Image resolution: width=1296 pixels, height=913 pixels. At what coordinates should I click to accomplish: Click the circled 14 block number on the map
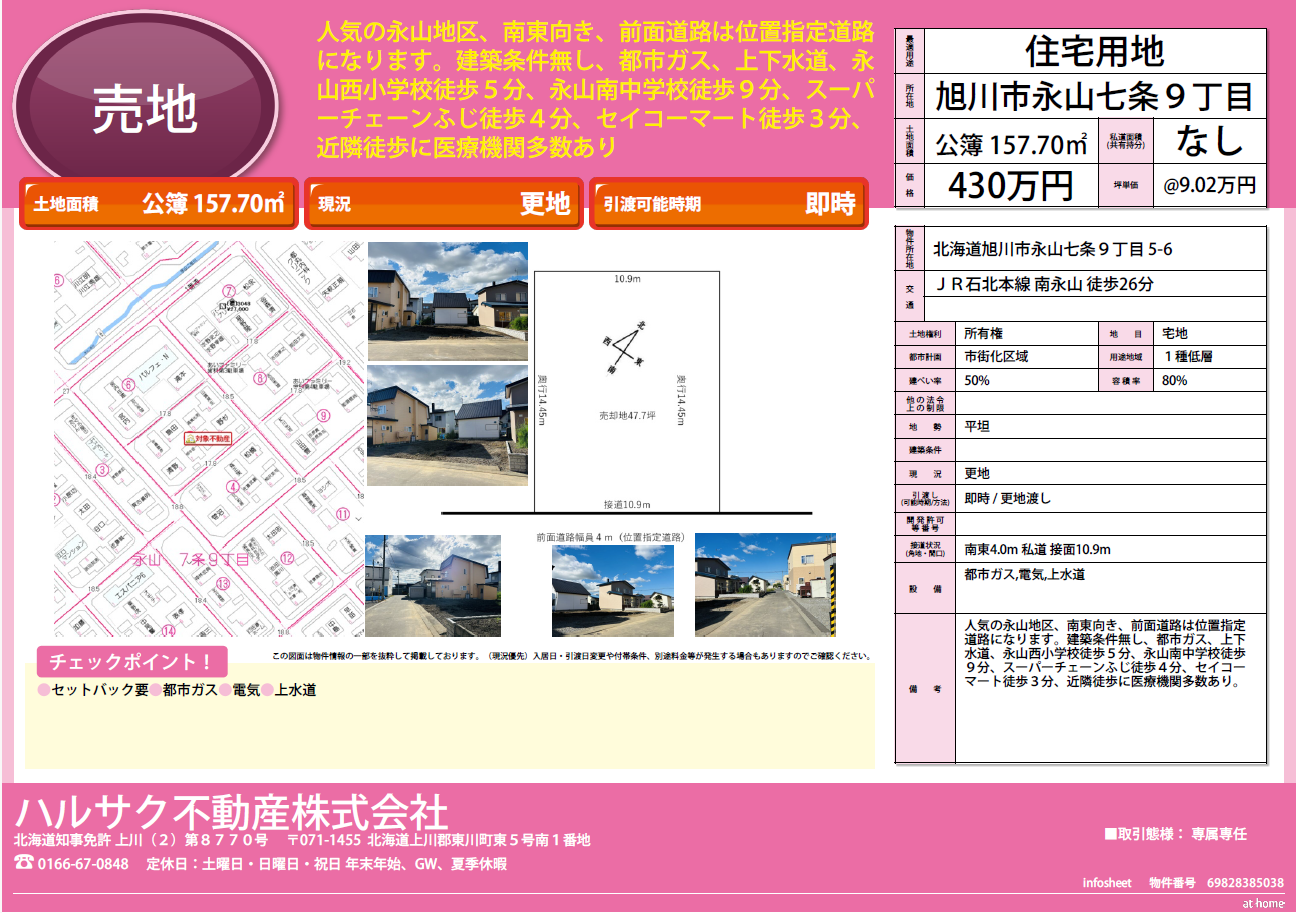(x=169, y=631)
